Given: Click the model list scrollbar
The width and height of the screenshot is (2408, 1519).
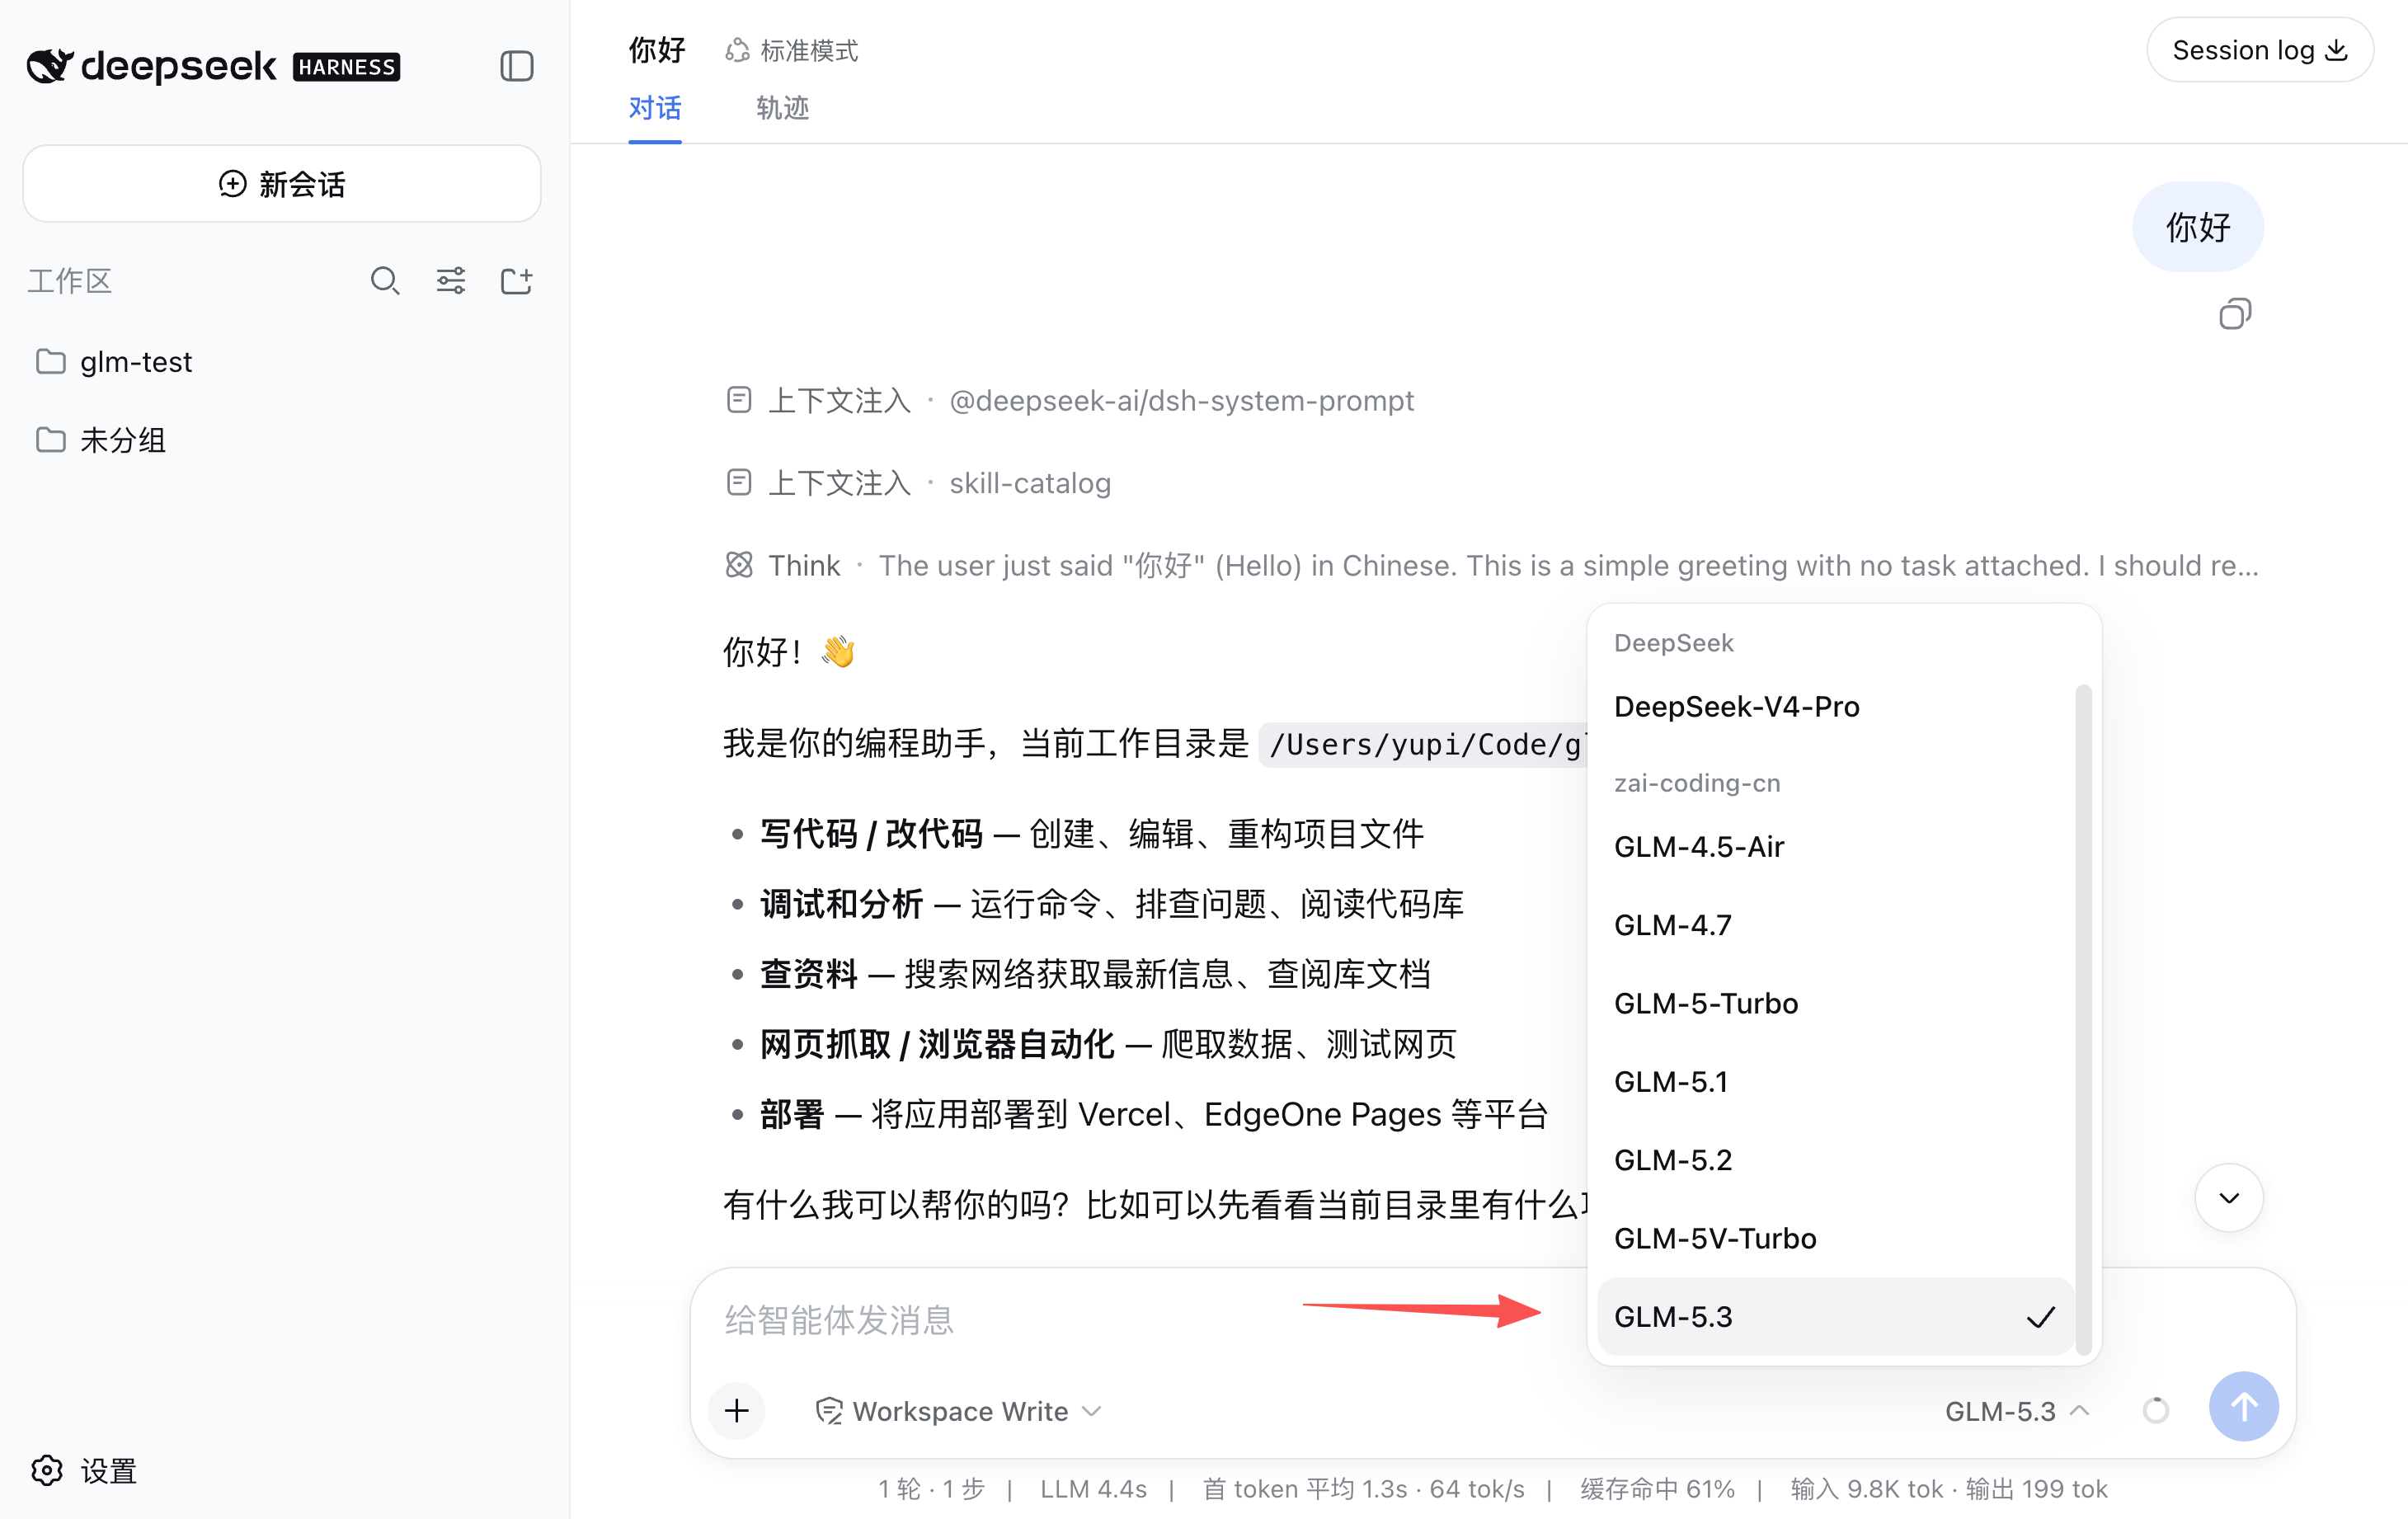Looking at the screenshot, I should pos(2084,1020).
